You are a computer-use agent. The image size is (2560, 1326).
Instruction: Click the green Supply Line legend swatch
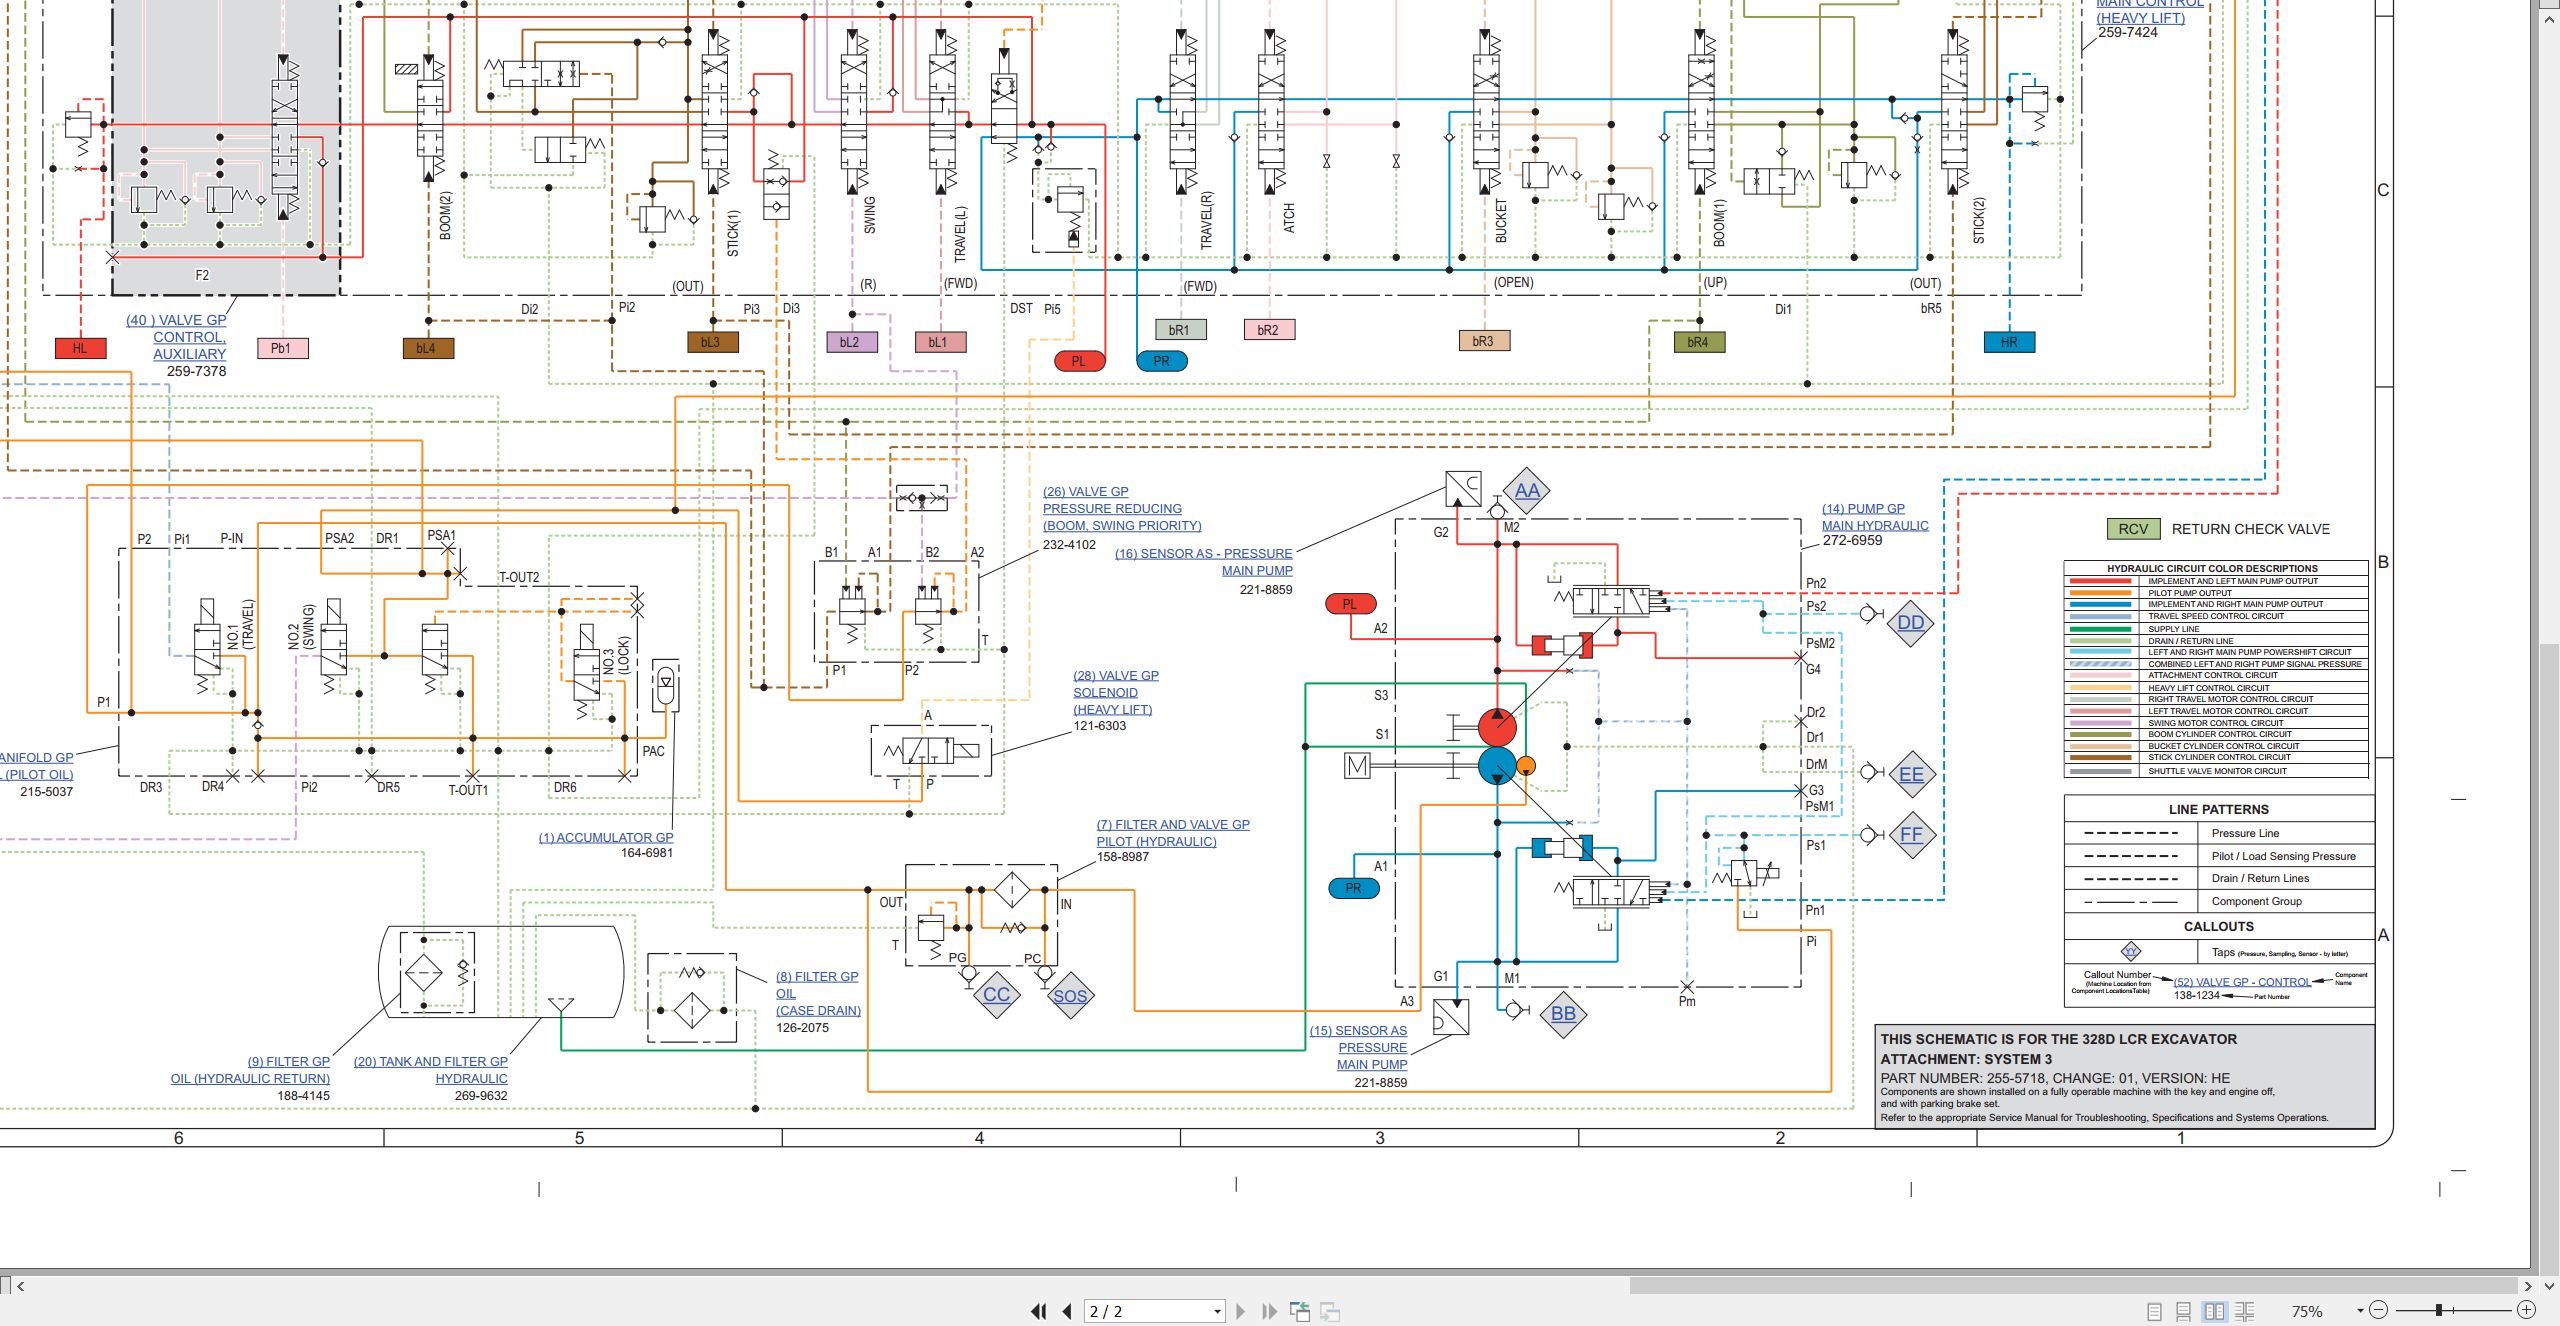click(x=2100, y=629)
